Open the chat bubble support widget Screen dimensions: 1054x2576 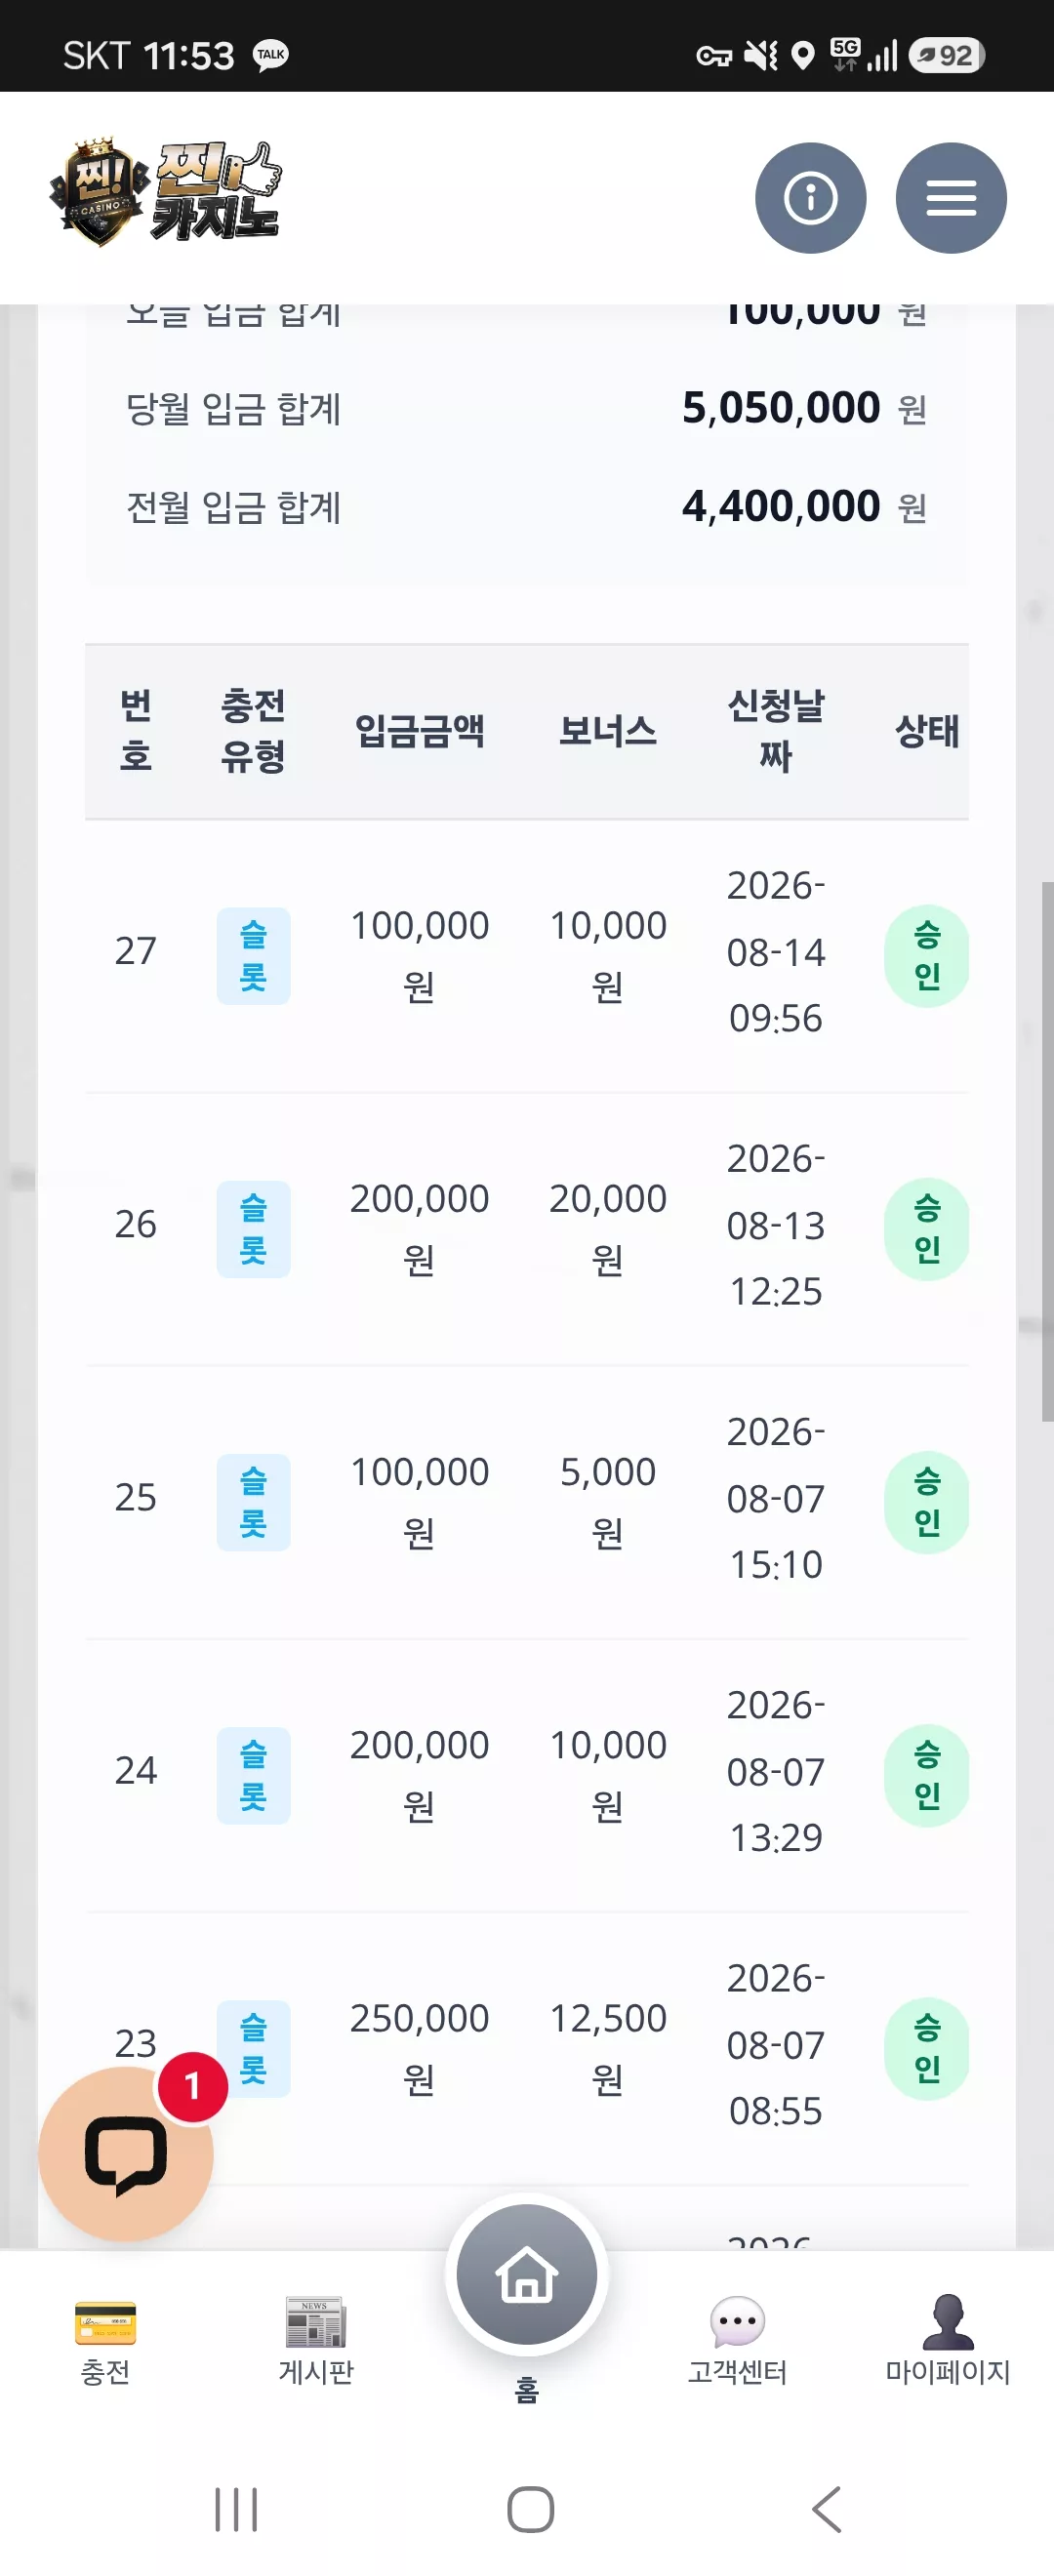coord(126,2153)
